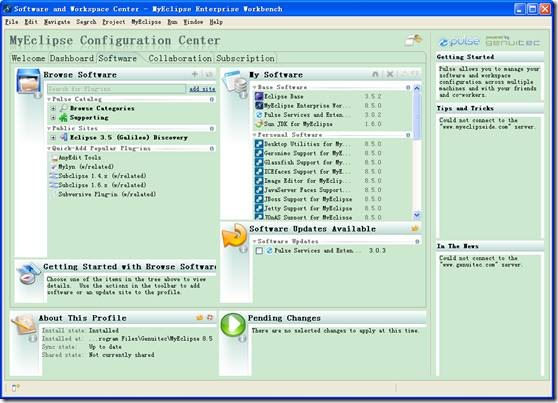This screenshot has width=558, height=403.
Task: Collapse the Quick-Add Popular Plug-ins section
Action: pos(49,148)
